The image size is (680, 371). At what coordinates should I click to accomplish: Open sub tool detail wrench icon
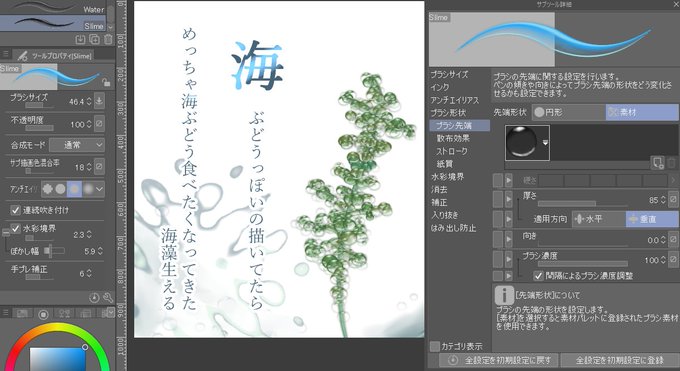[108, 298]
